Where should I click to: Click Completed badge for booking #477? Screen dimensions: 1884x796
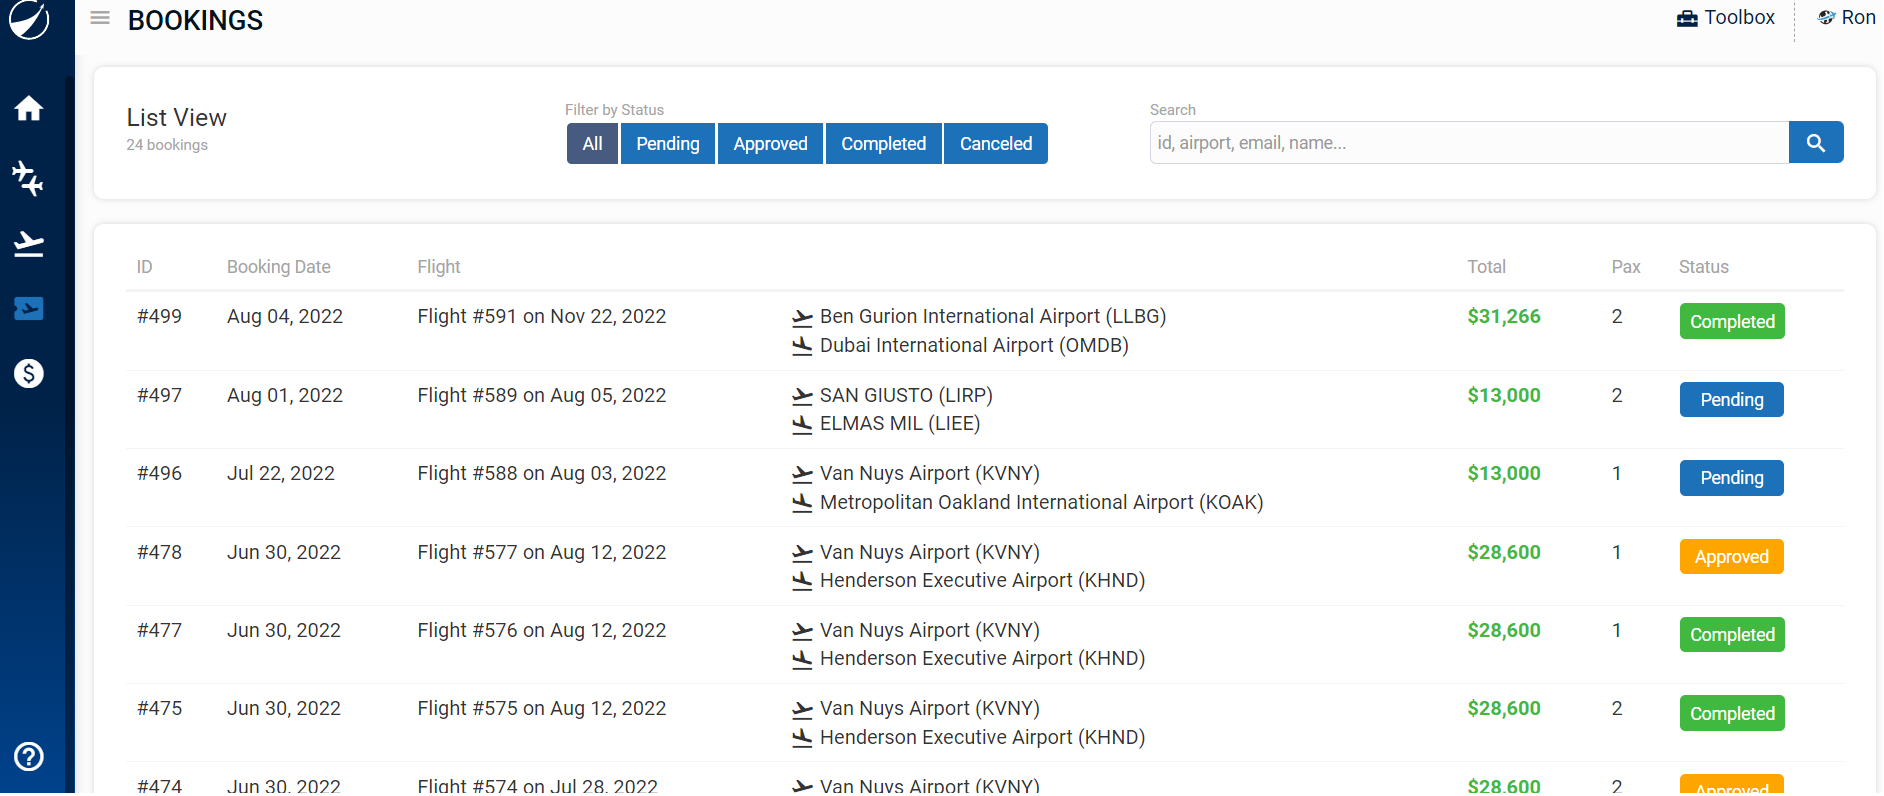1732,635
